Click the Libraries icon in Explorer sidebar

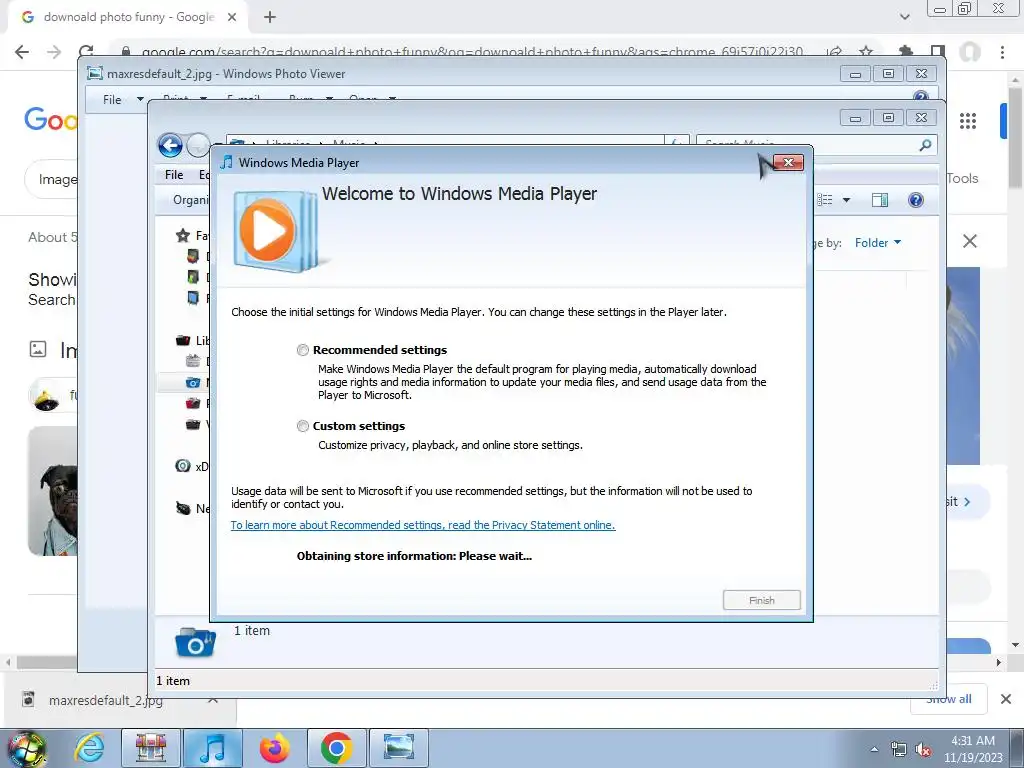(x=184, y=340)
